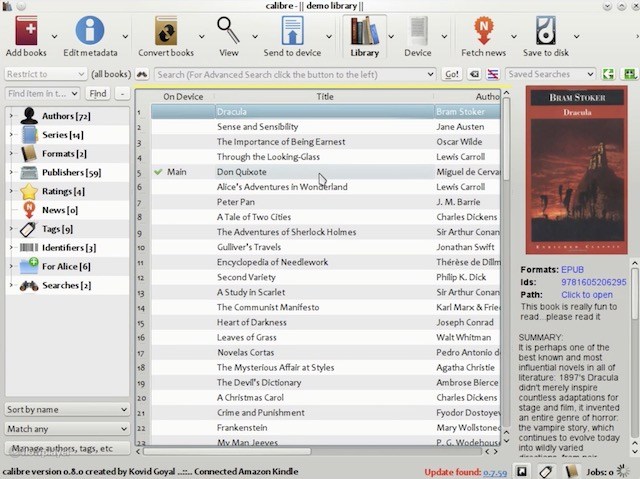This screenshot has height=479, width=640.
Task: Click the Save to disk icon
Action: 545,30
